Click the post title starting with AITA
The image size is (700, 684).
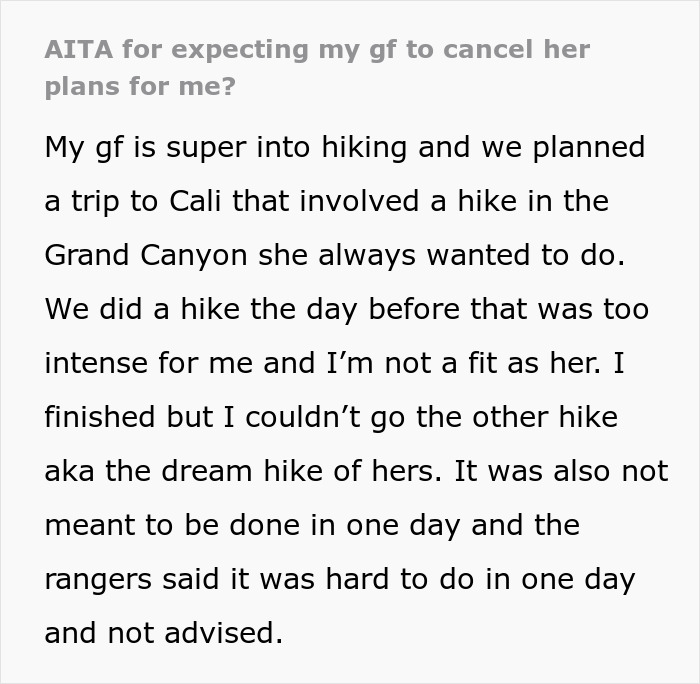(317, 49)
